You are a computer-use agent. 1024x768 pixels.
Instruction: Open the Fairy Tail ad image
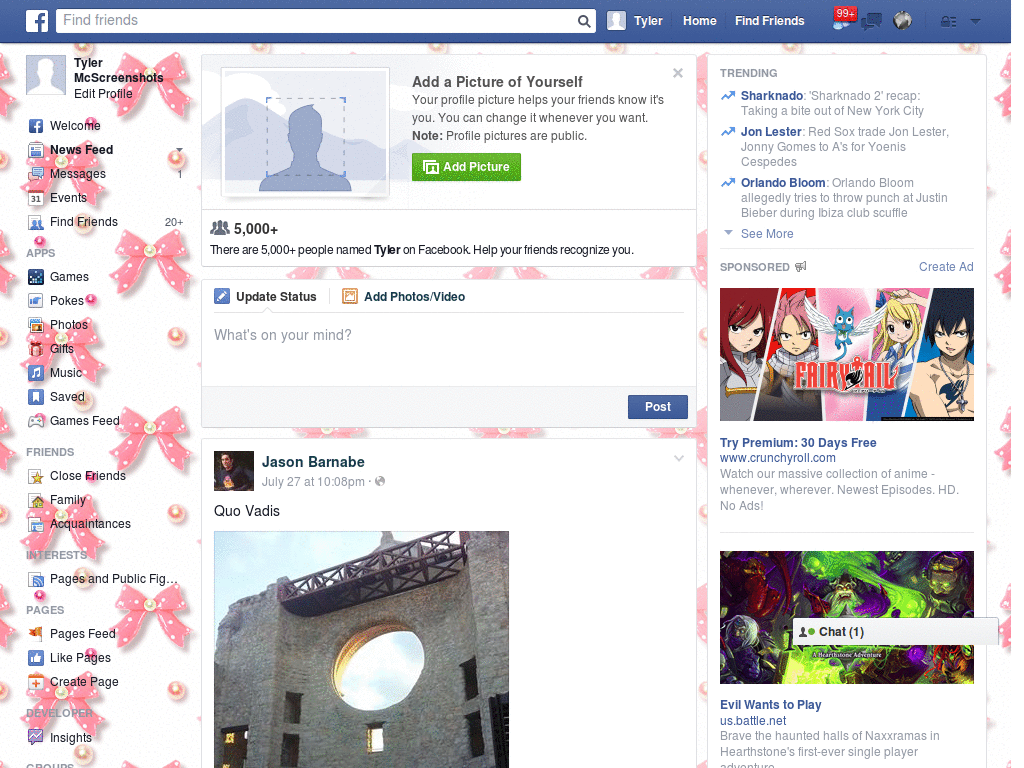[846, 355]
